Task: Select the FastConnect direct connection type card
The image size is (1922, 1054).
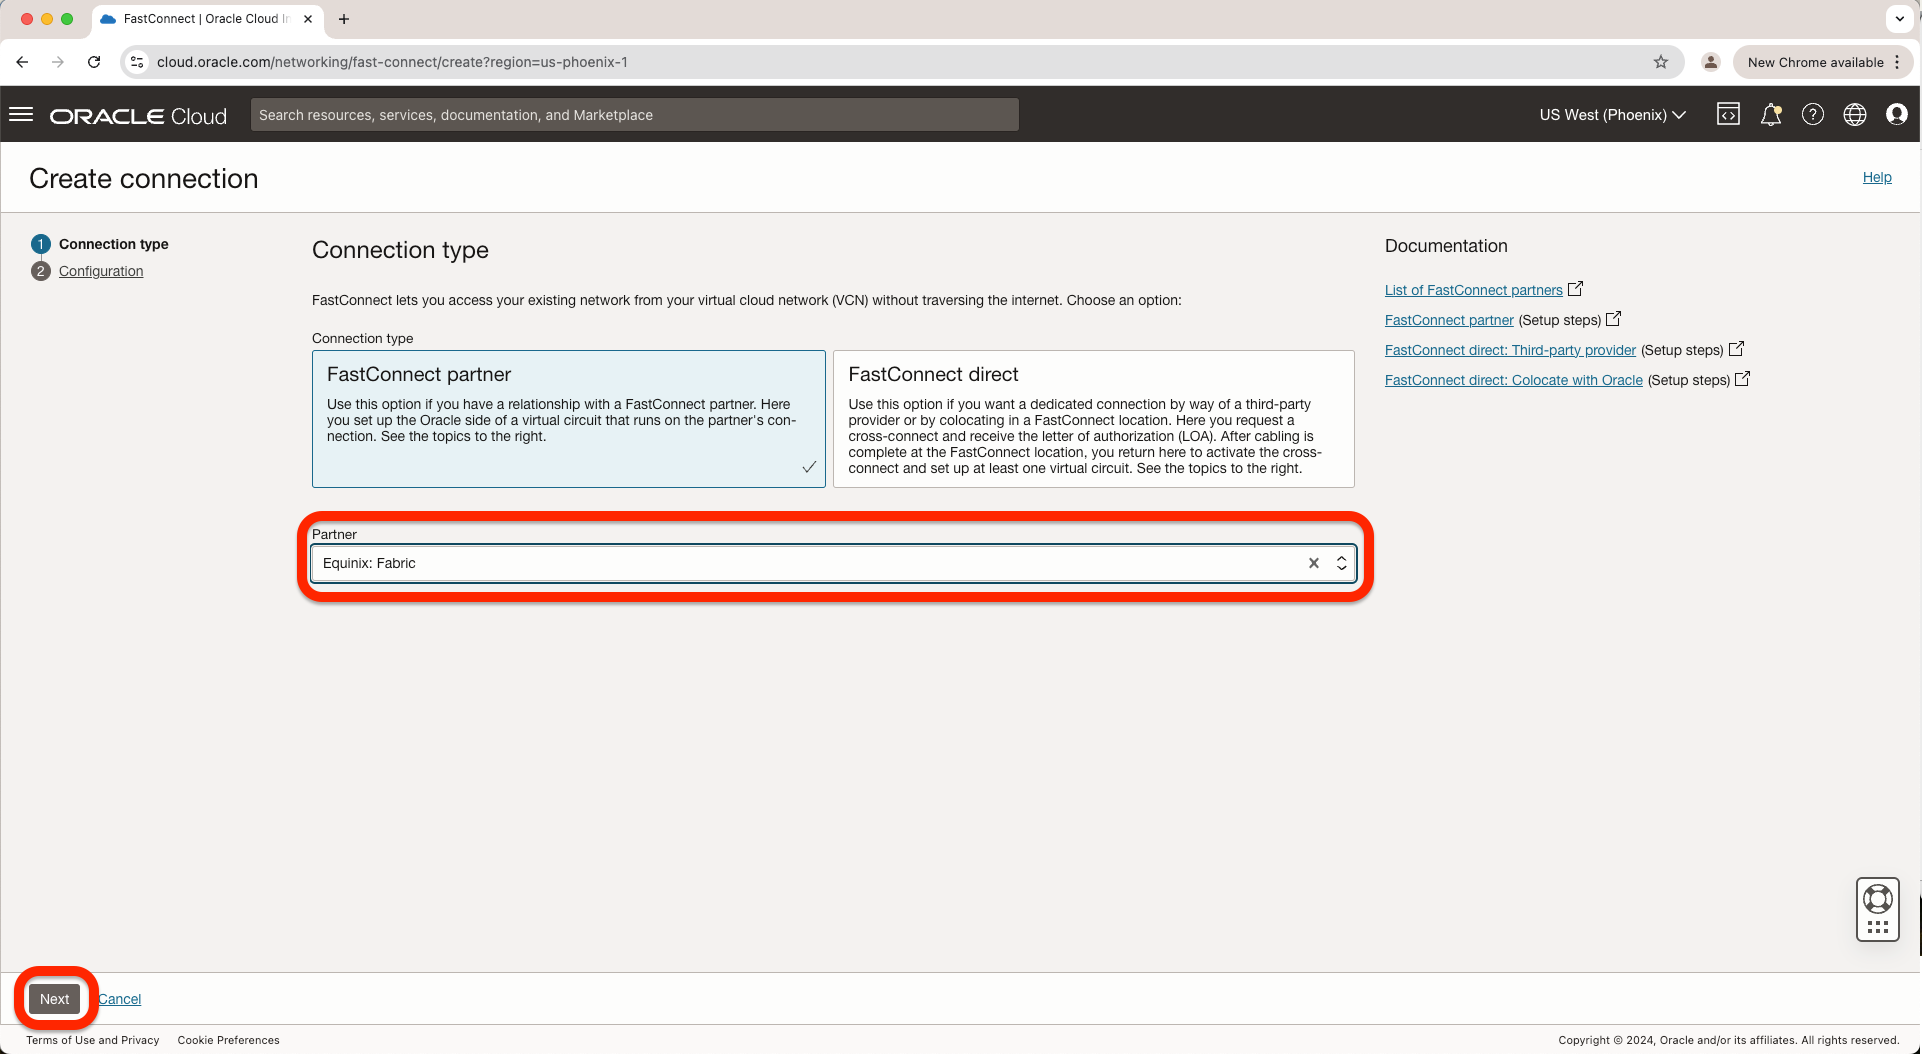Action: (1094, 419)
